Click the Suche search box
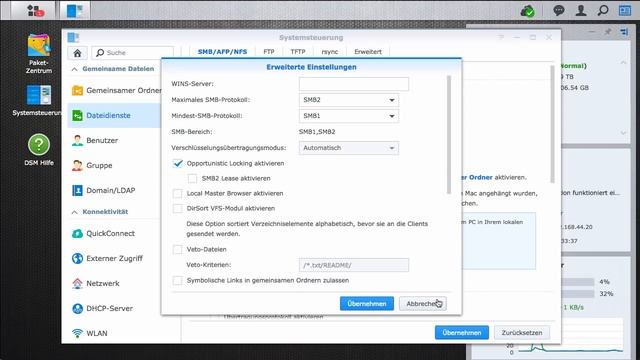The width and height of the screenshot is (640, 360). [133, 53]
